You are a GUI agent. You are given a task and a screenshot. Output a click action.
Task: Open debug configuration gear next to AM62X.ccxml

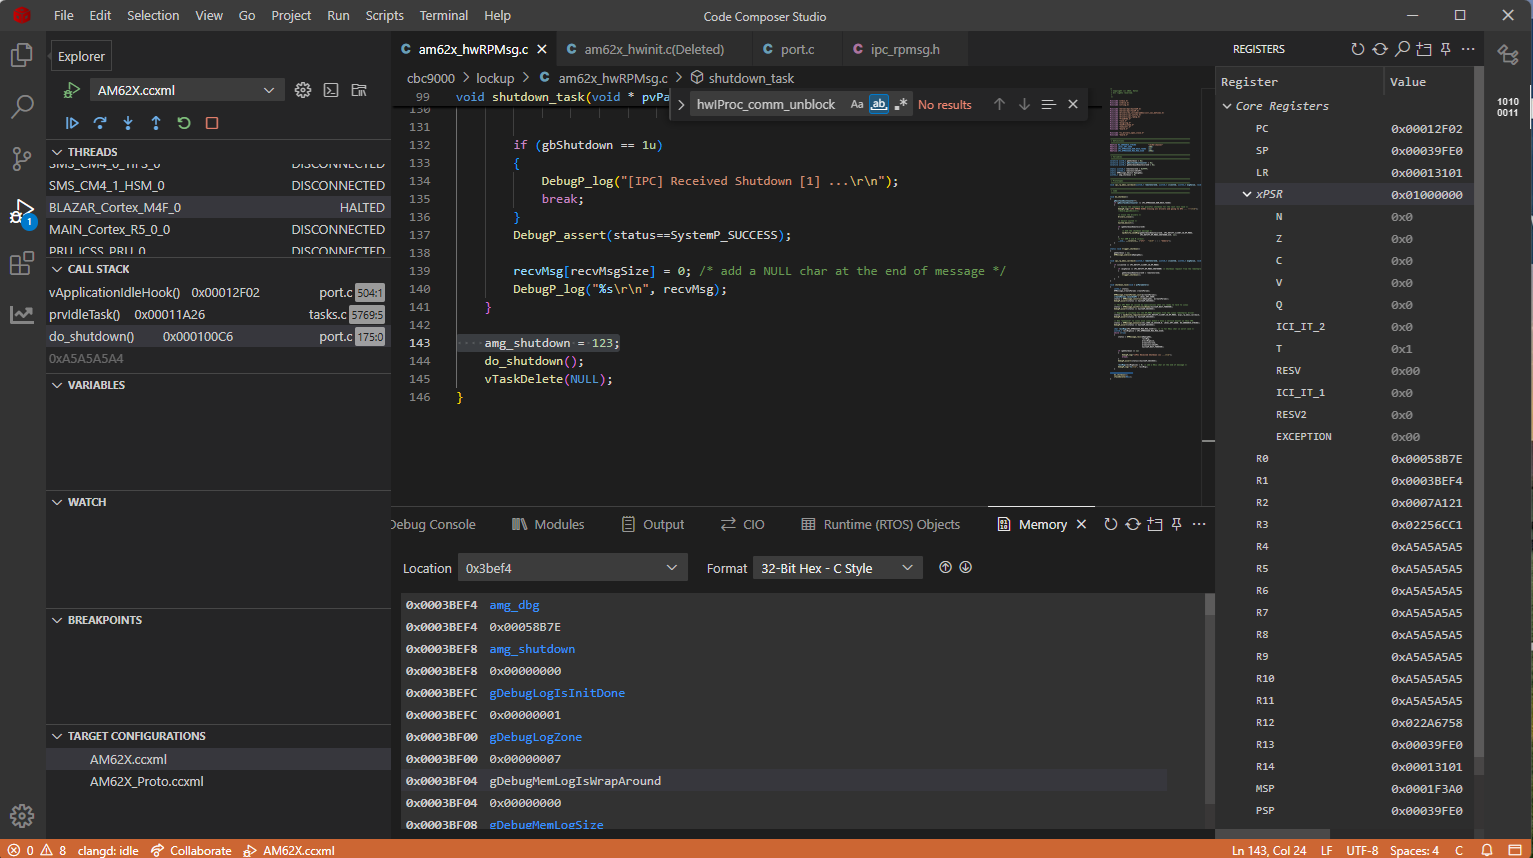(303, 90)
